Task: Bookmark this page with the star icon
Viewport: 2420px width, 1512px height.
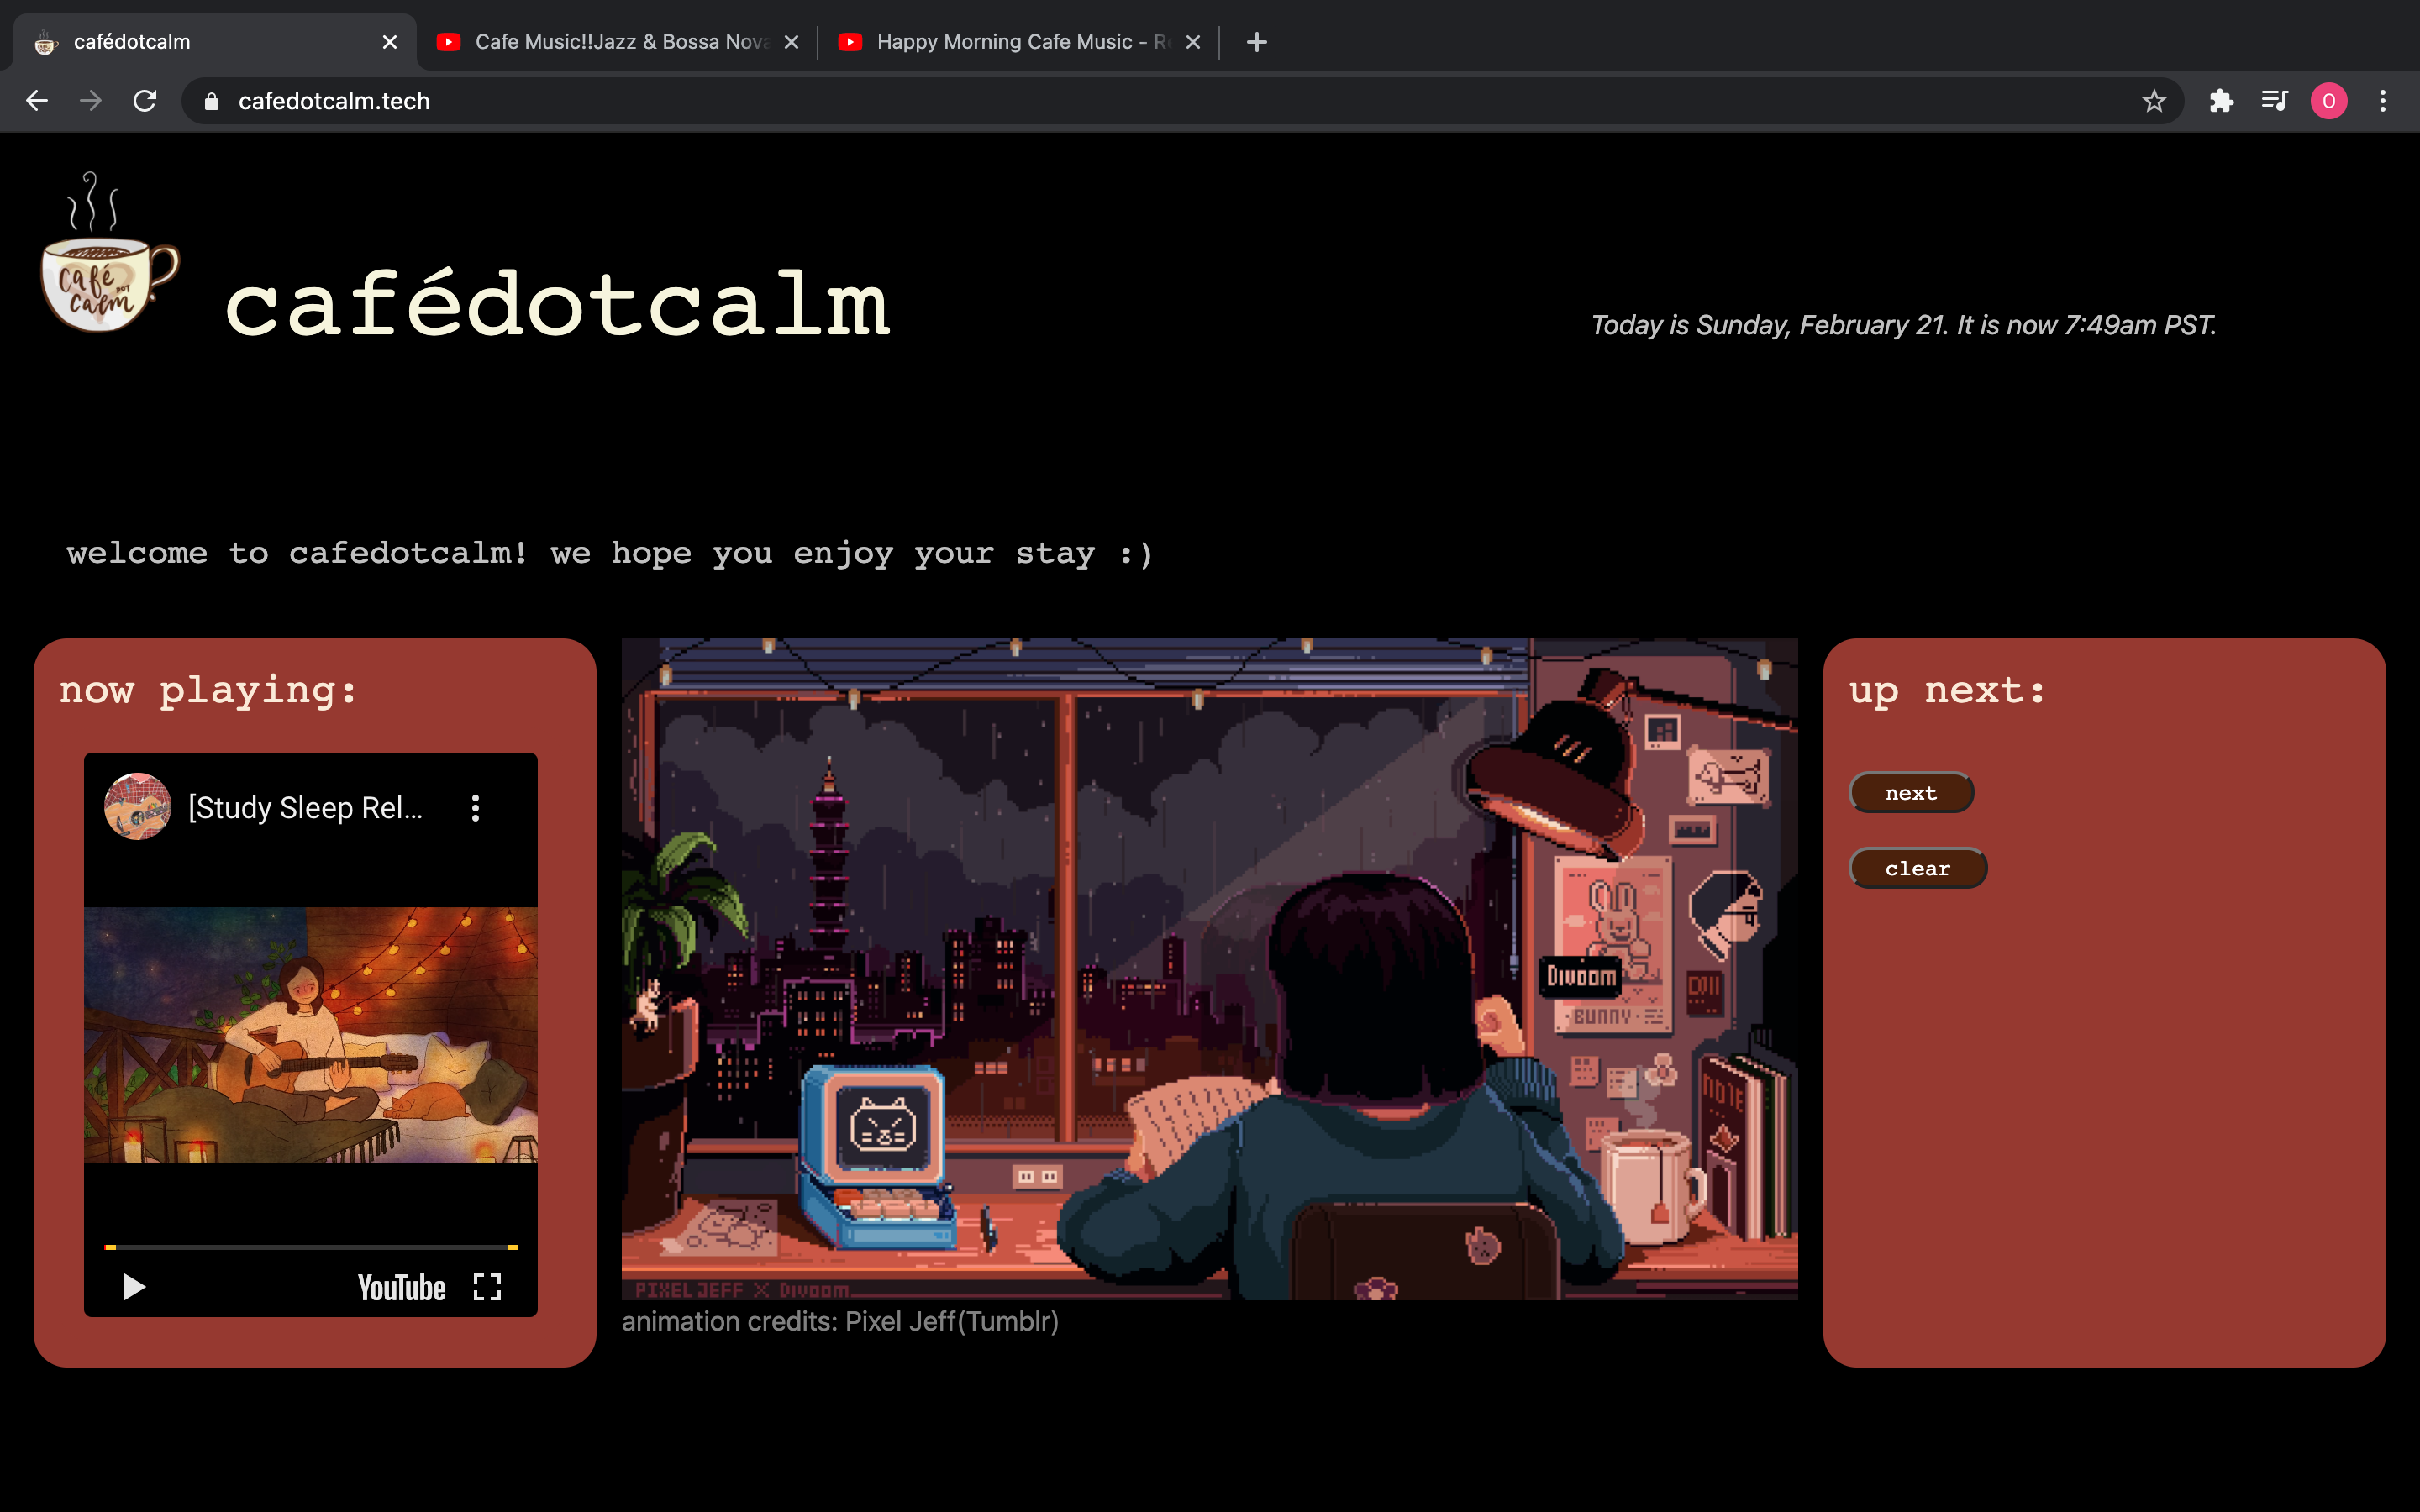Action: click(x=2154, y=101)
